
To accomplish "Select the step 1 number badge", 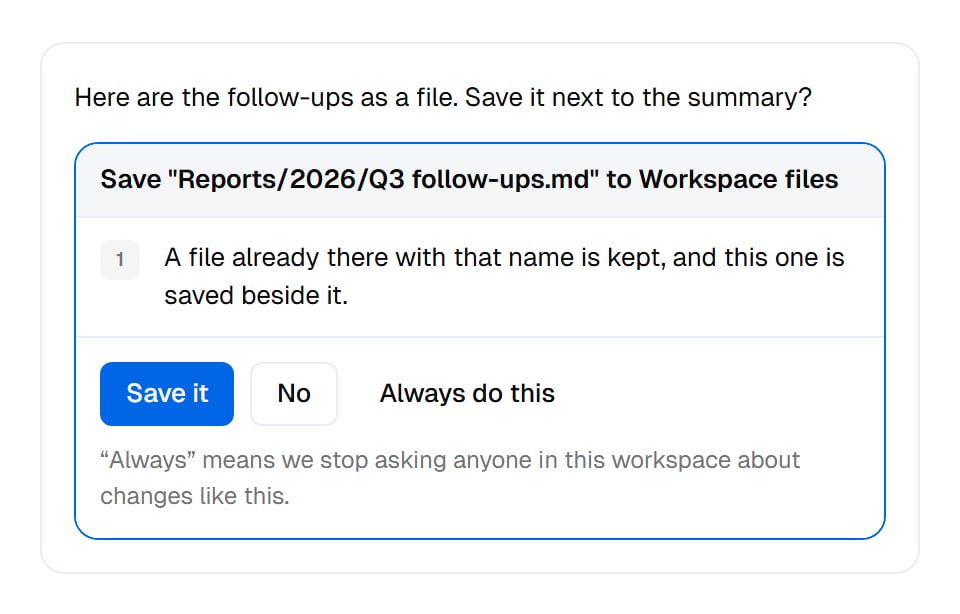I will (x=120, y=260).
